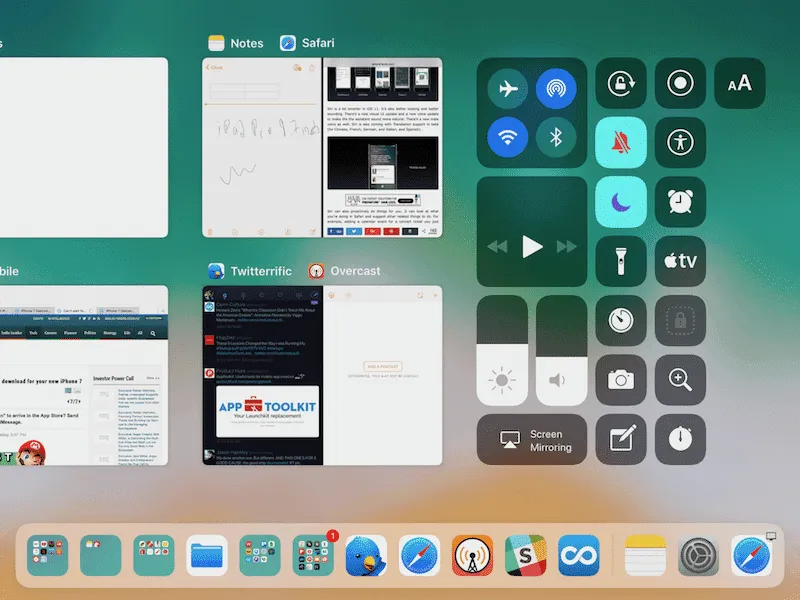Turn off Wi-Fi toggle
Viewport: 800px width, 600px height.
(x=508, y=138)
